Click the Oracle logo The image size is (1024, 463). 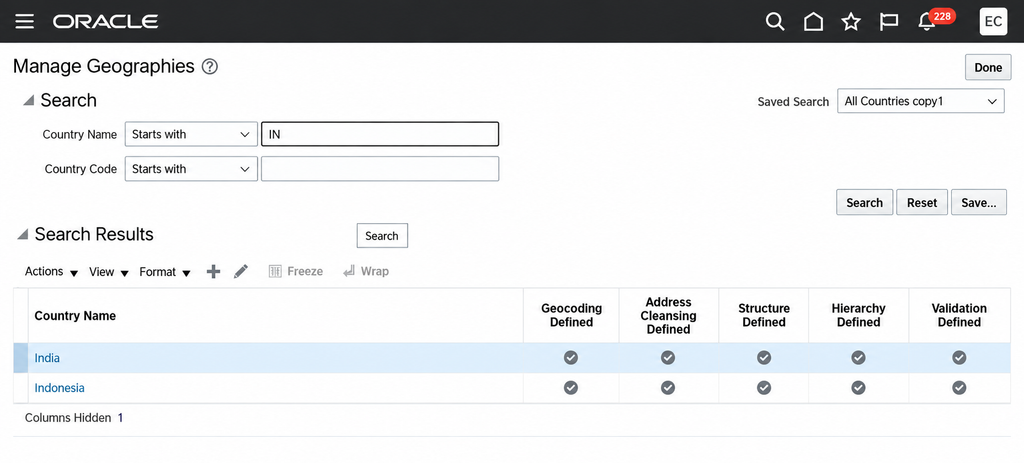pos(106,22)
